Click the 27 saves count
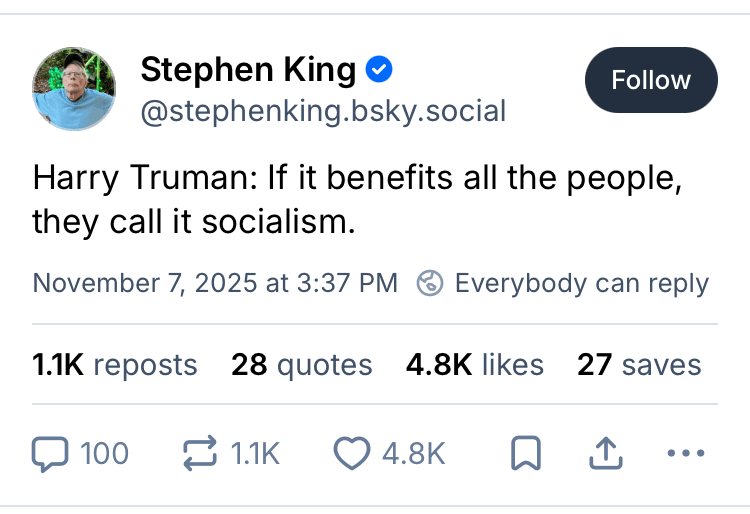This screenshot has height=514, width=750. (x=639, y=365)
